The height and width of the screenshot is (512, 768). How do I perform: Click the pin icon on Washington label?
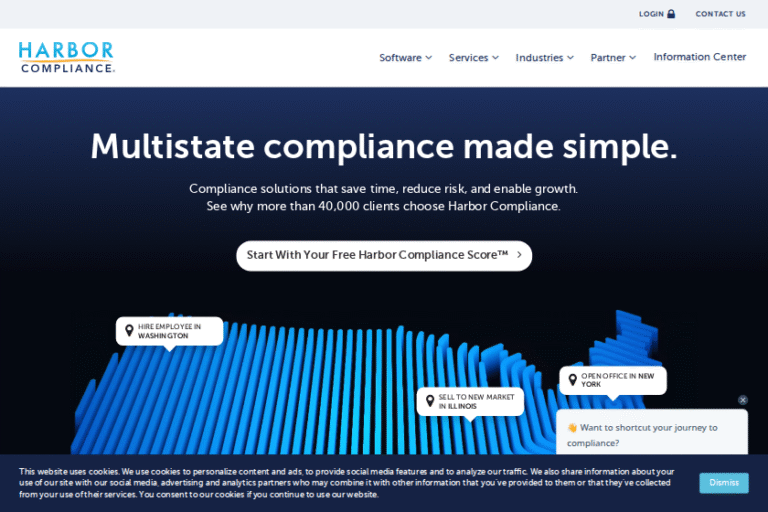tap(129, 331)
